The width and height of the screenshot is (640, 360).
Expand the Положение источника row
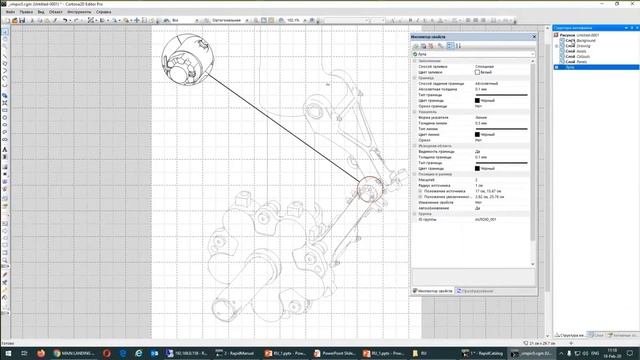tap(420, 191)
